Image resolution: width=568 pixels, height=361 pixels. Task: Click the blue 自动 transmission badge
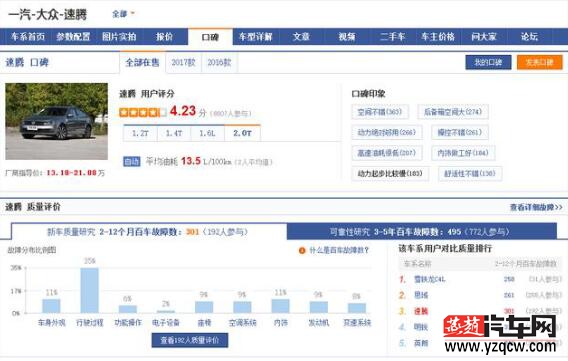tap(131, 161)
